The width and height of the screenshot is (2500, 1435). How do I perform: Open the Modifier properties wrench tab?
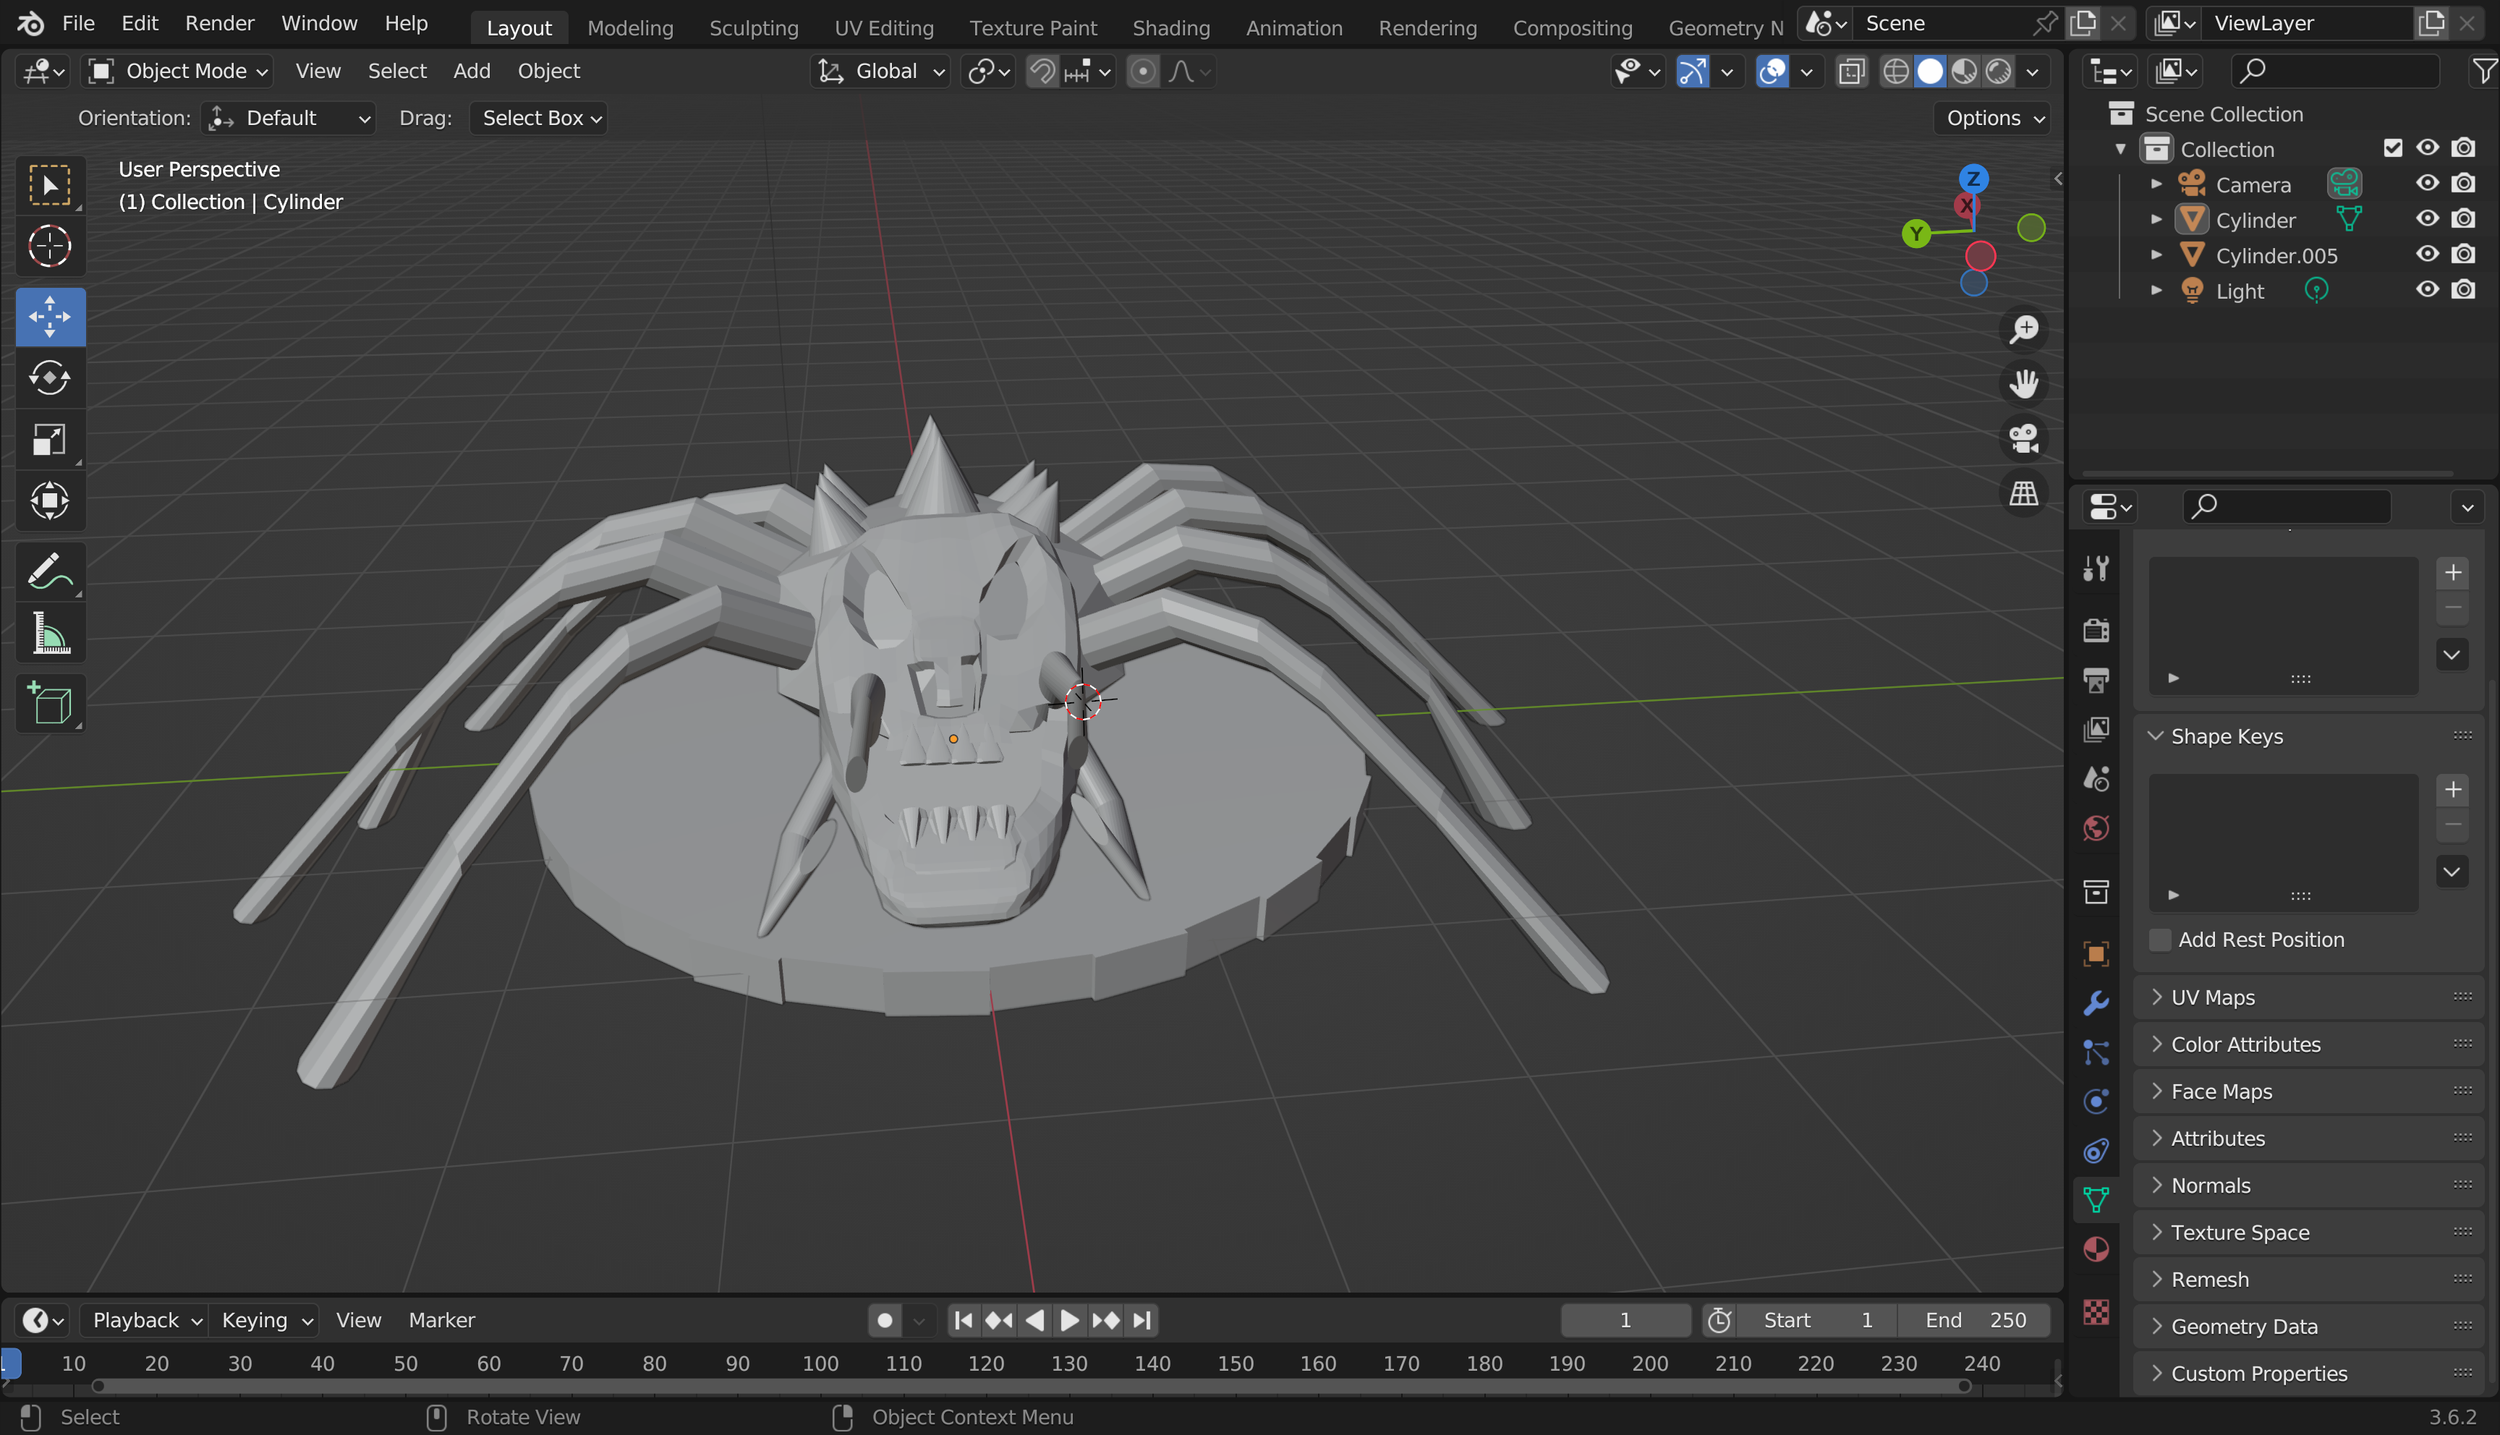2096,1003
